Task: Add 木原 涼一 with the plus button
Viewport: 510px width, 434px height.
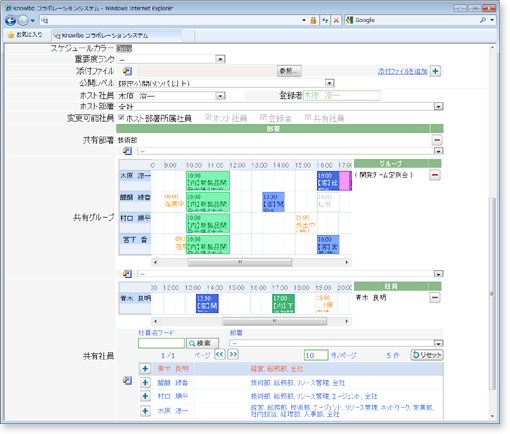Action: click(145, 411)
